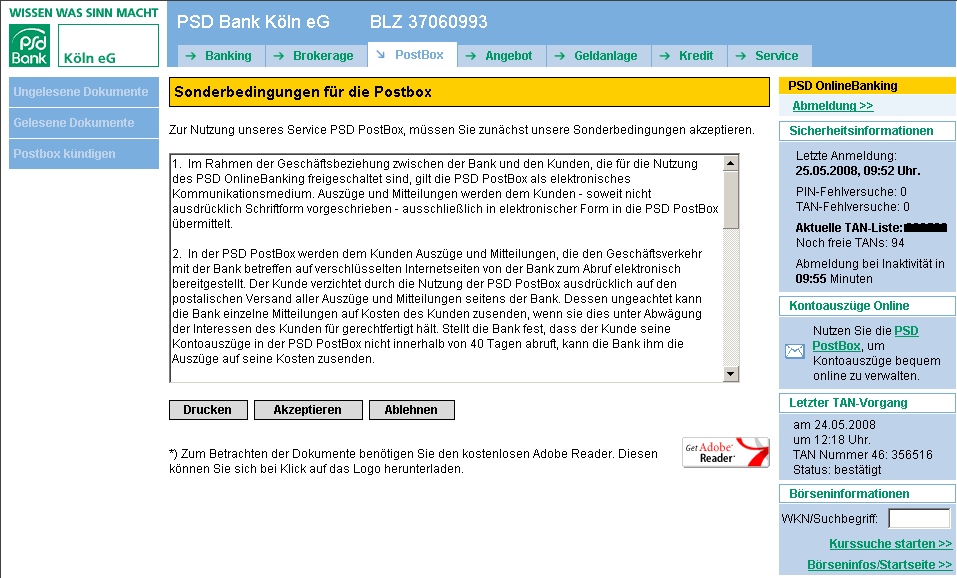This screenshot has width=957, height=578.
Task: Click the PSD OnlineBanking header
Action: pyautogui.click(x=867, y=85)
